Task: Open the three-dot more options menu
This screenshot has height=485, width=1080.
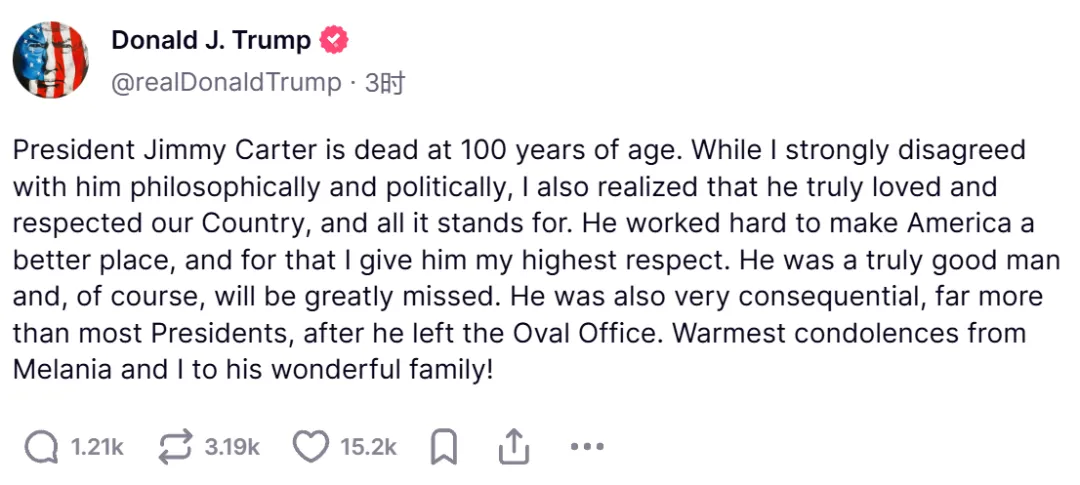Action: [x=587, y=447]
